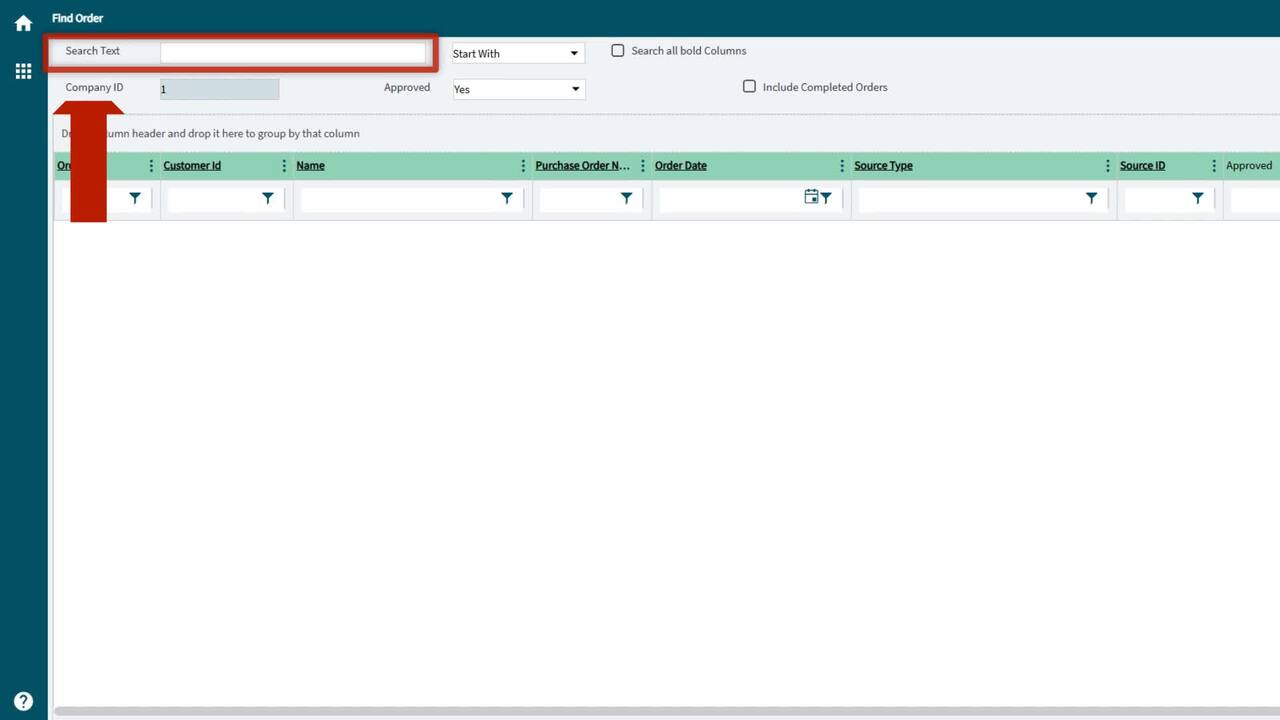Image resolution: width=1280 pixels, height=720 pixels.
Task: Click the horizontal scrollbar at bottom
Action: [660, 712]
